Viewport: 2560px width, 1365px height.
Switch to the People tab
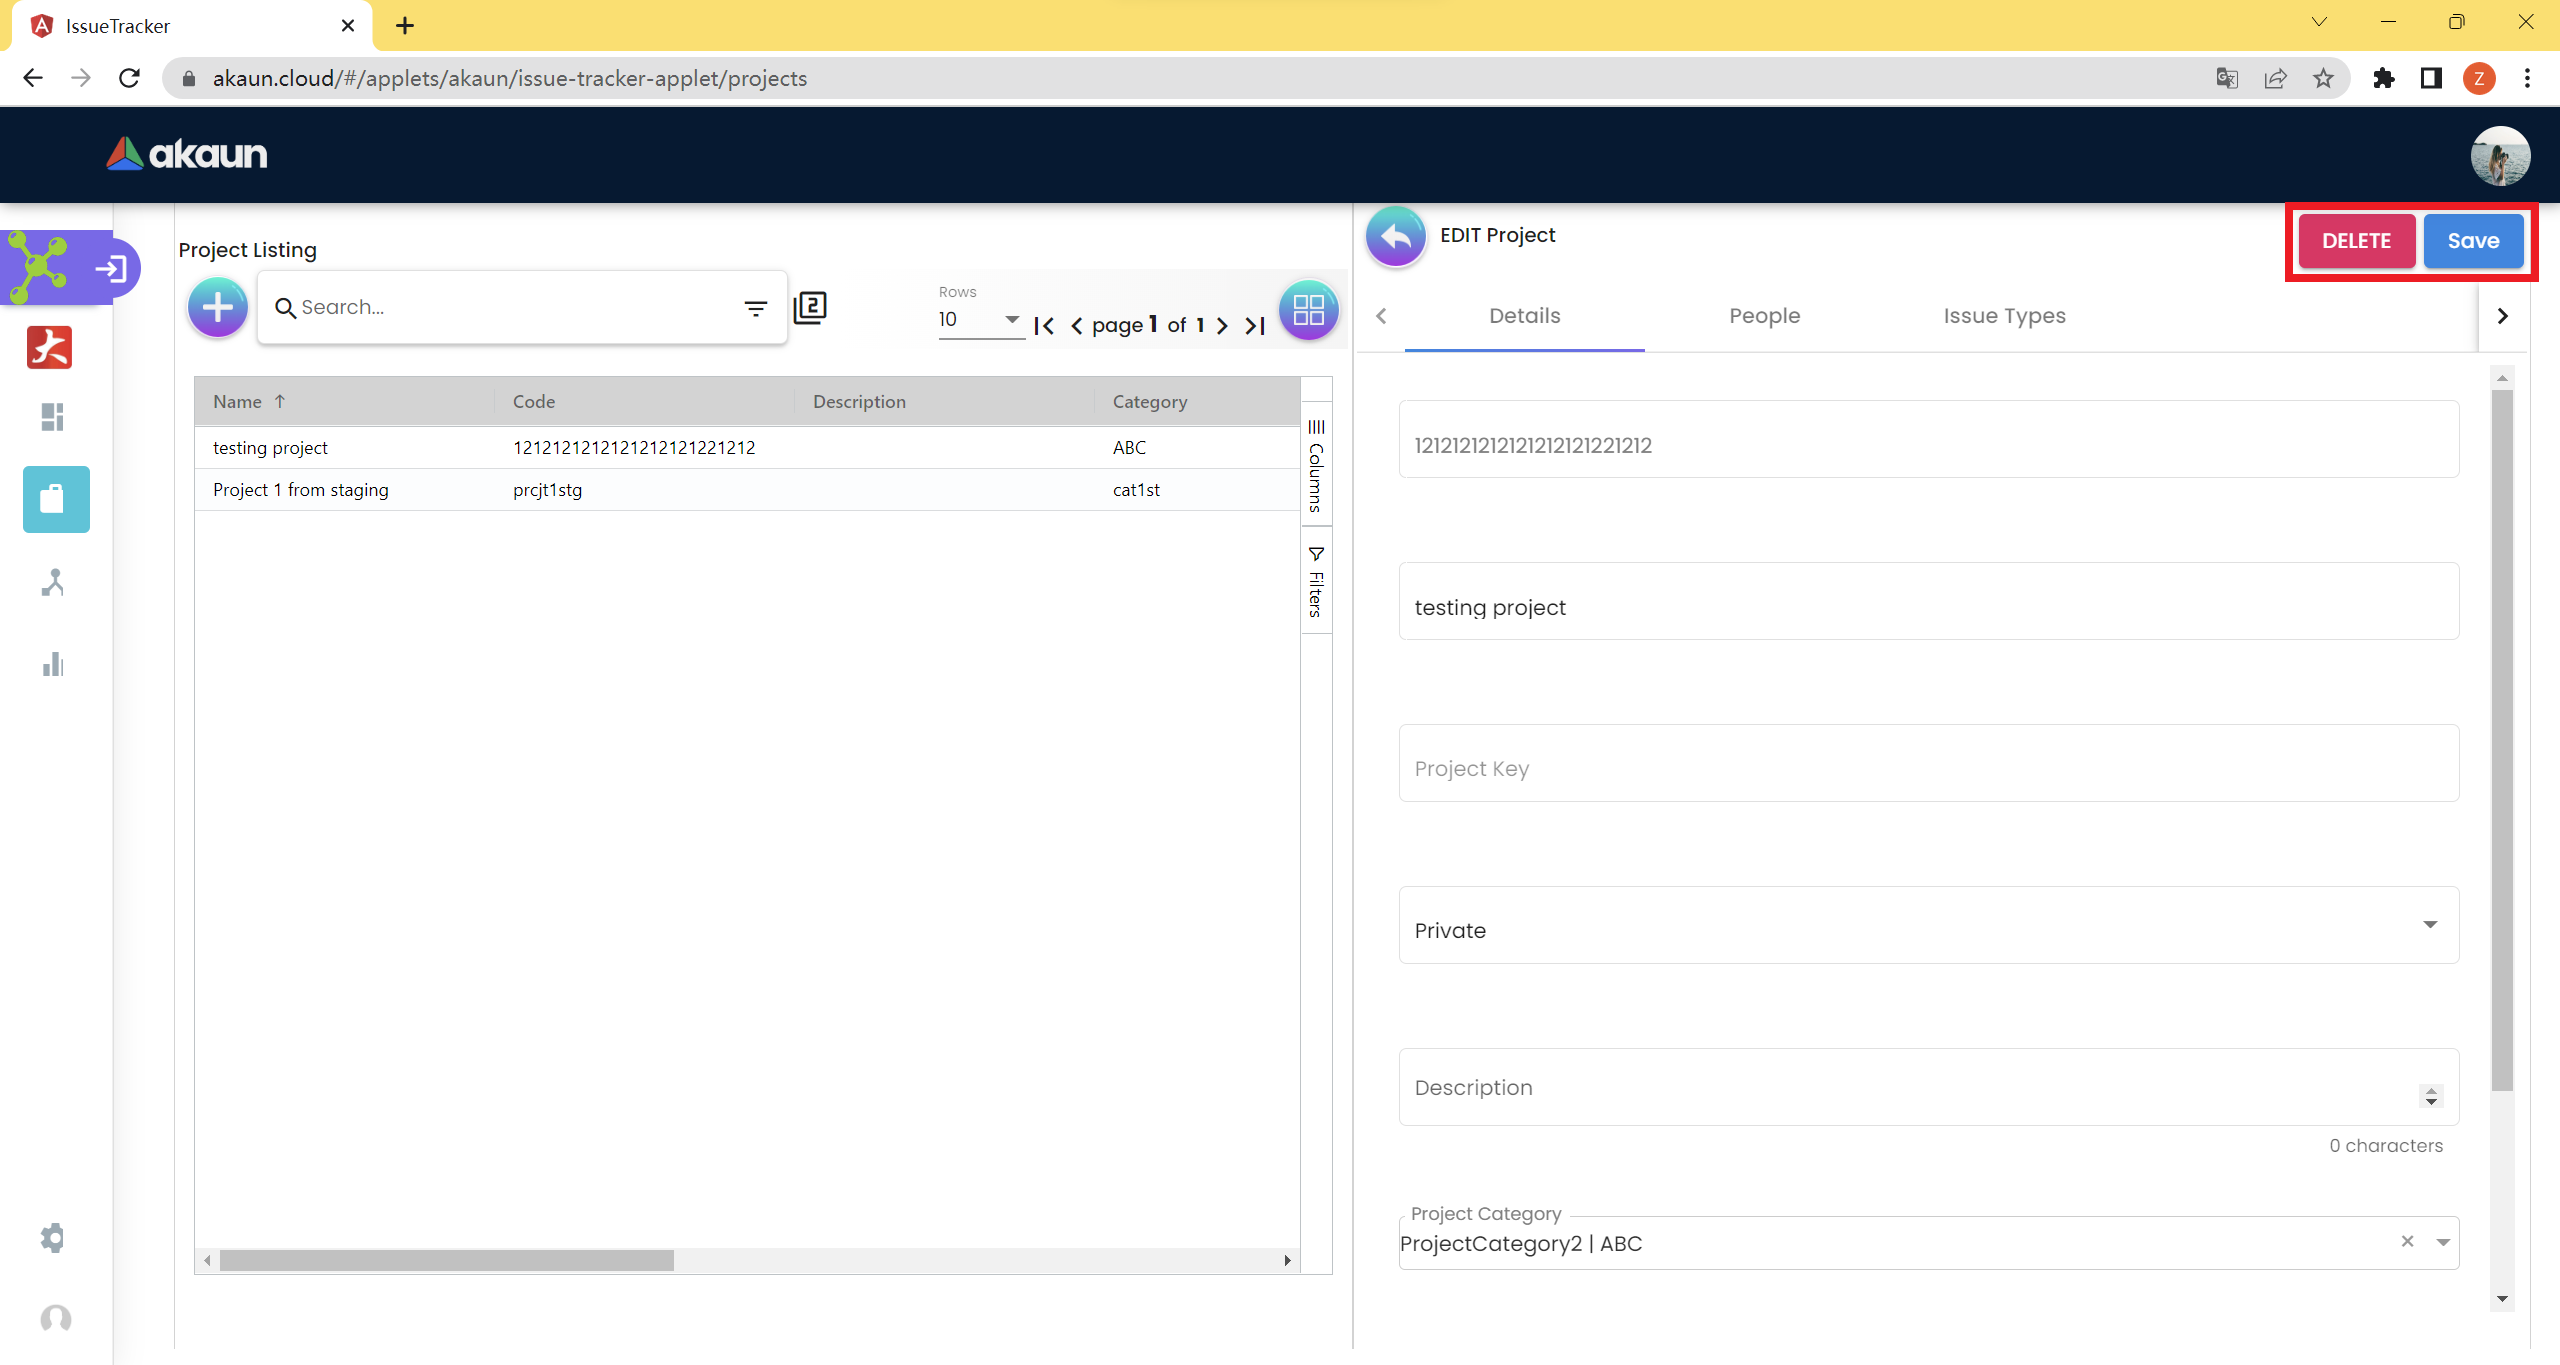pyautogui.click(x=1764, y=316)
